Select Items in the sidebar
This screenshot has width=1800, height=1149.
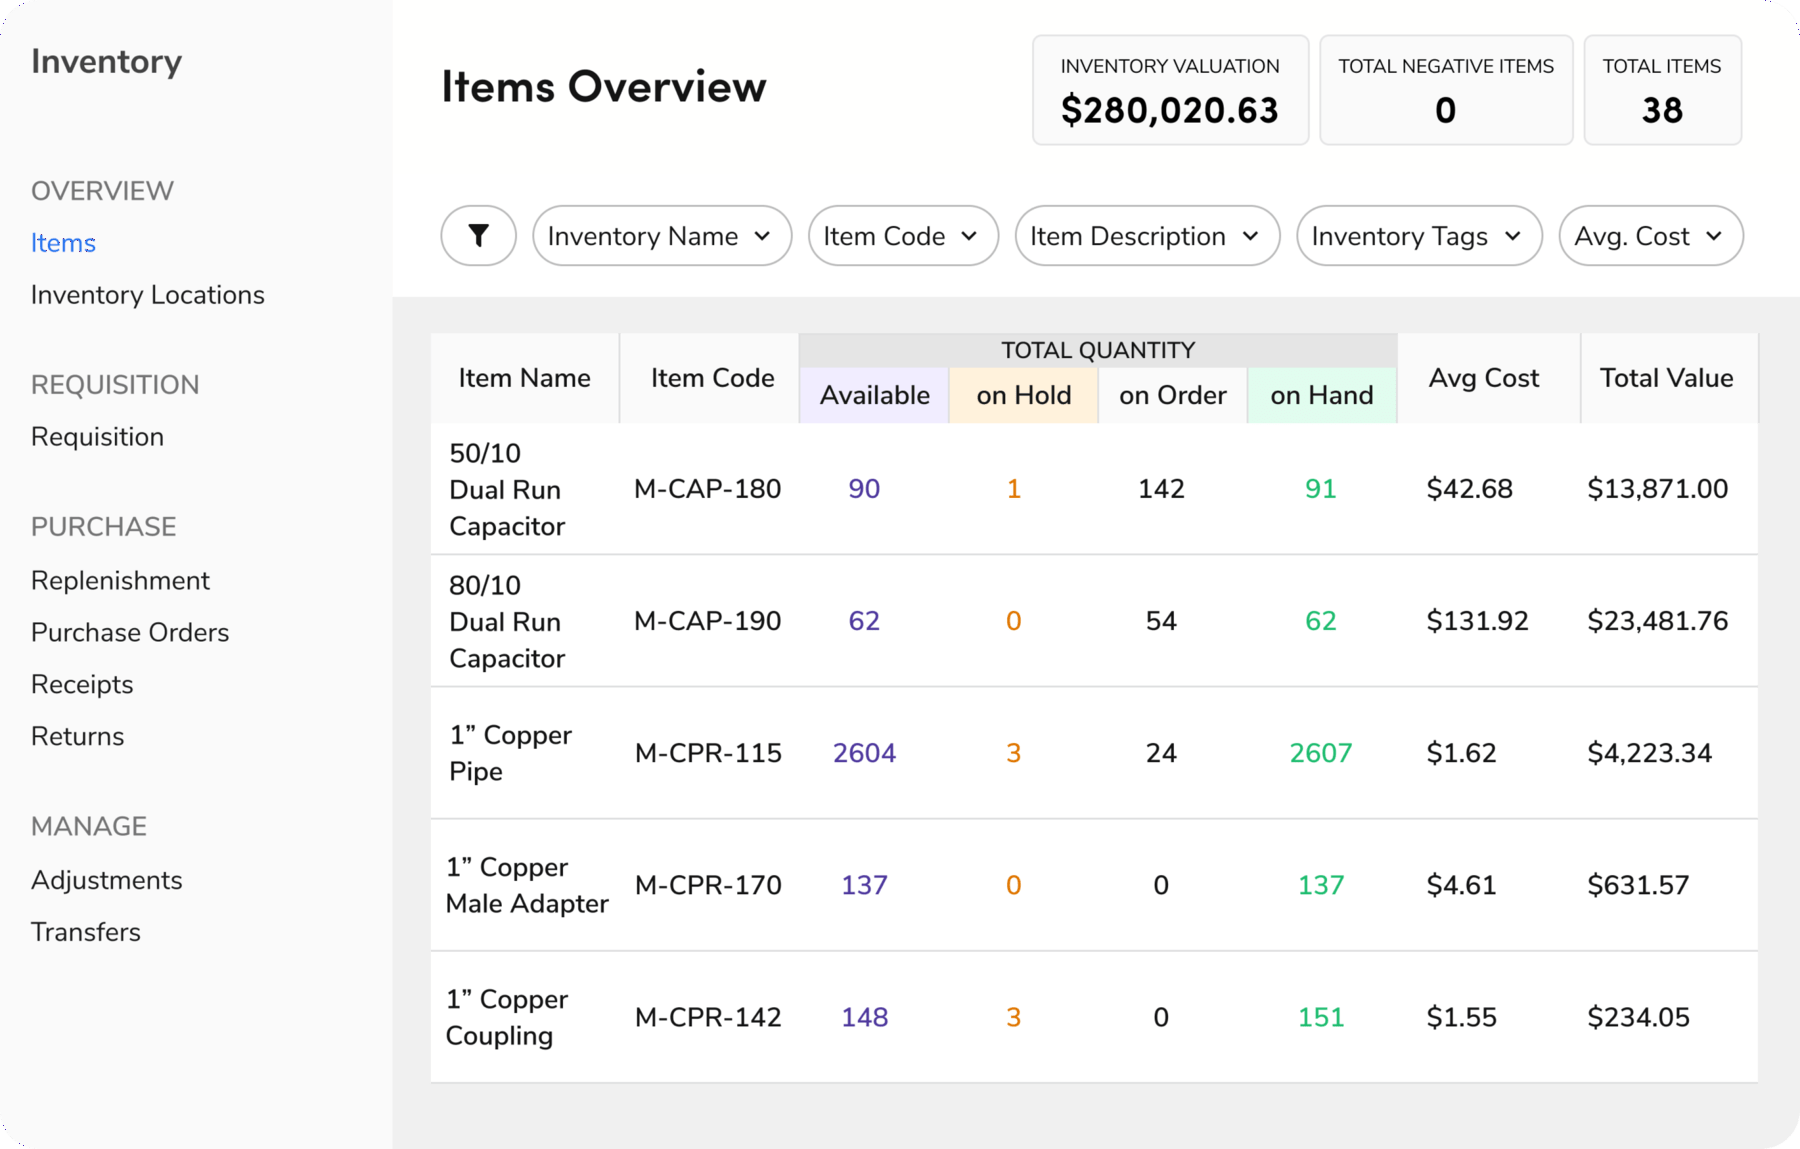point(63,243)
